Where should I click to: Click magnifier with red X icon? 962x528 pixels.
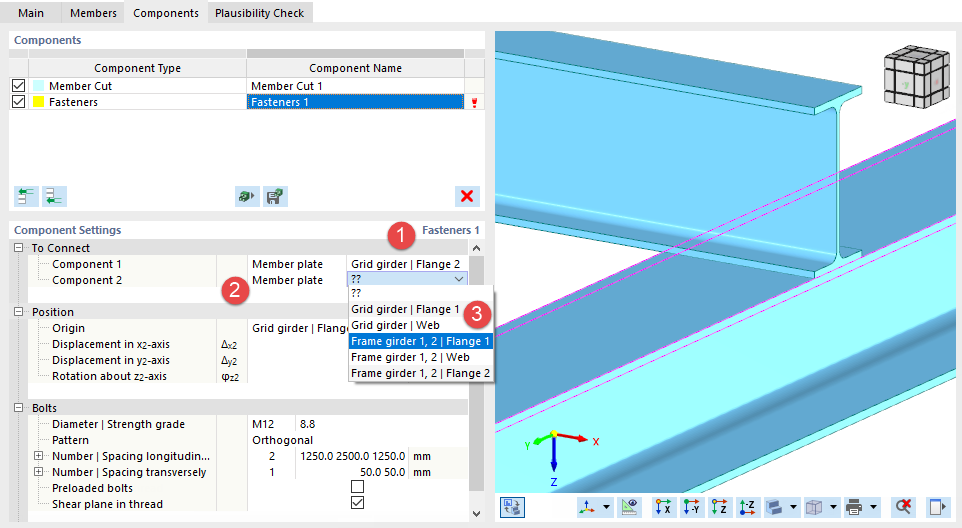tap(904, 507)
